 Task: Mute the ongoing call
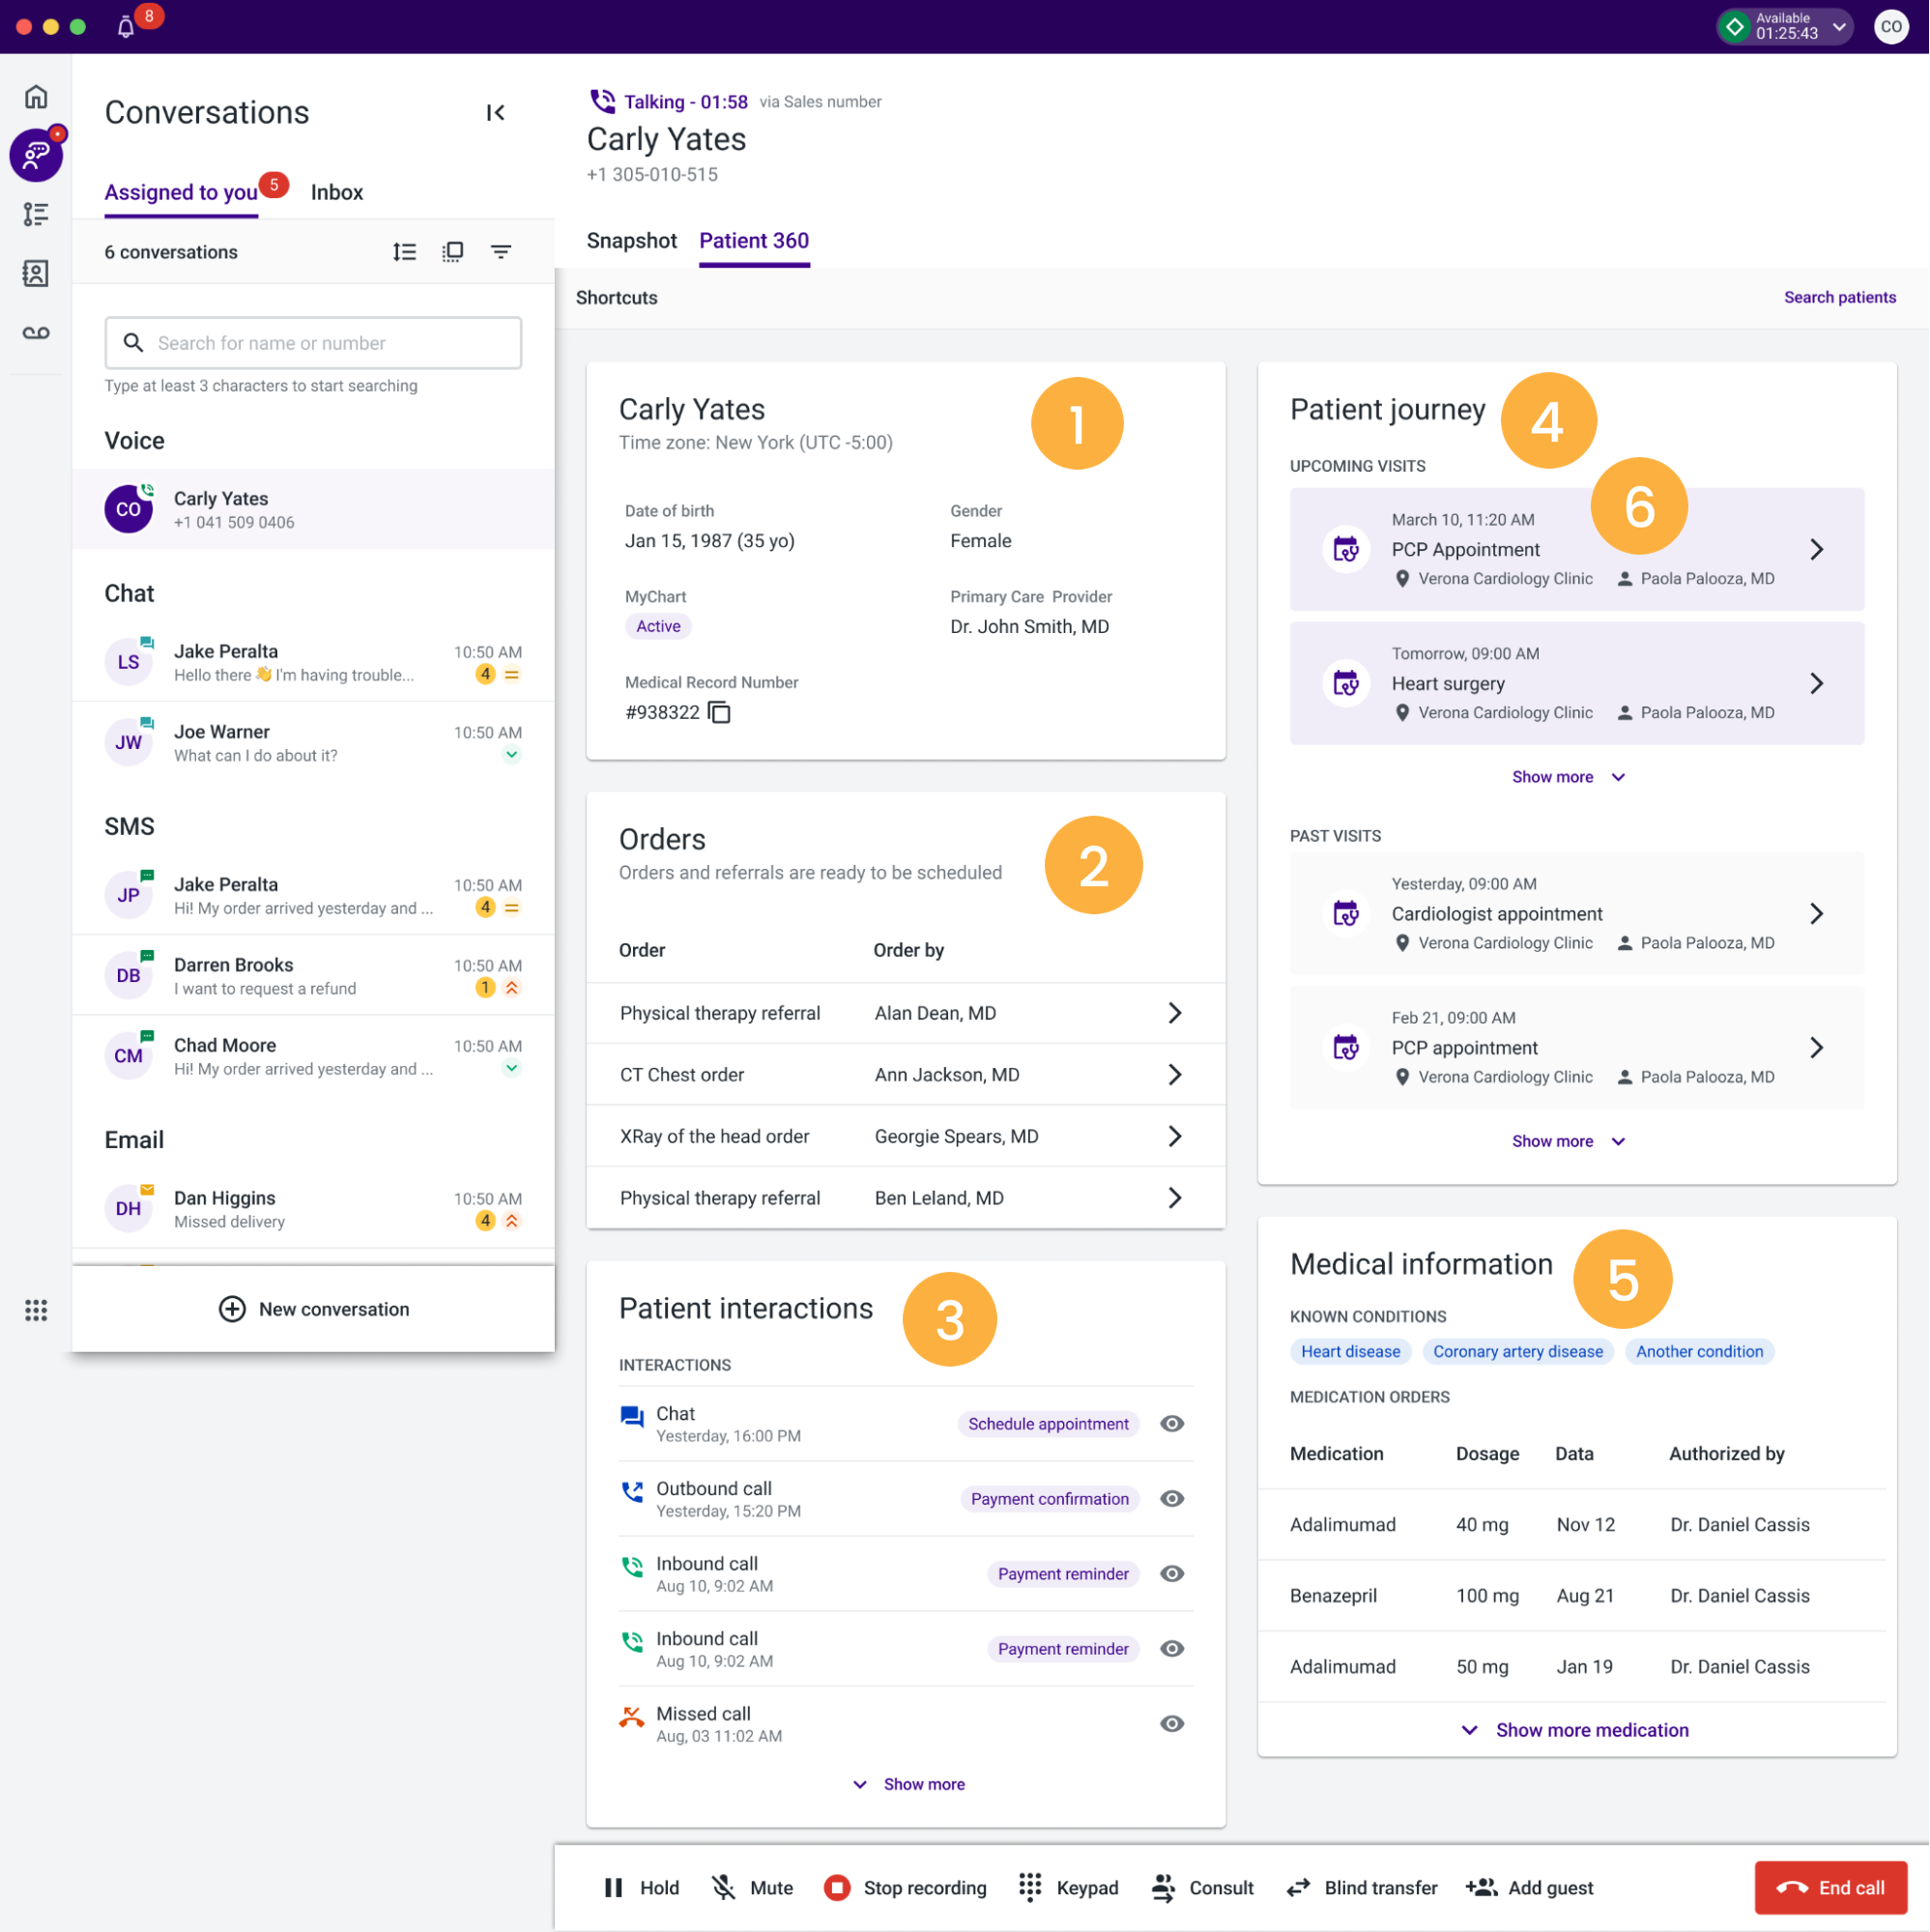[x=752, y=1887]
